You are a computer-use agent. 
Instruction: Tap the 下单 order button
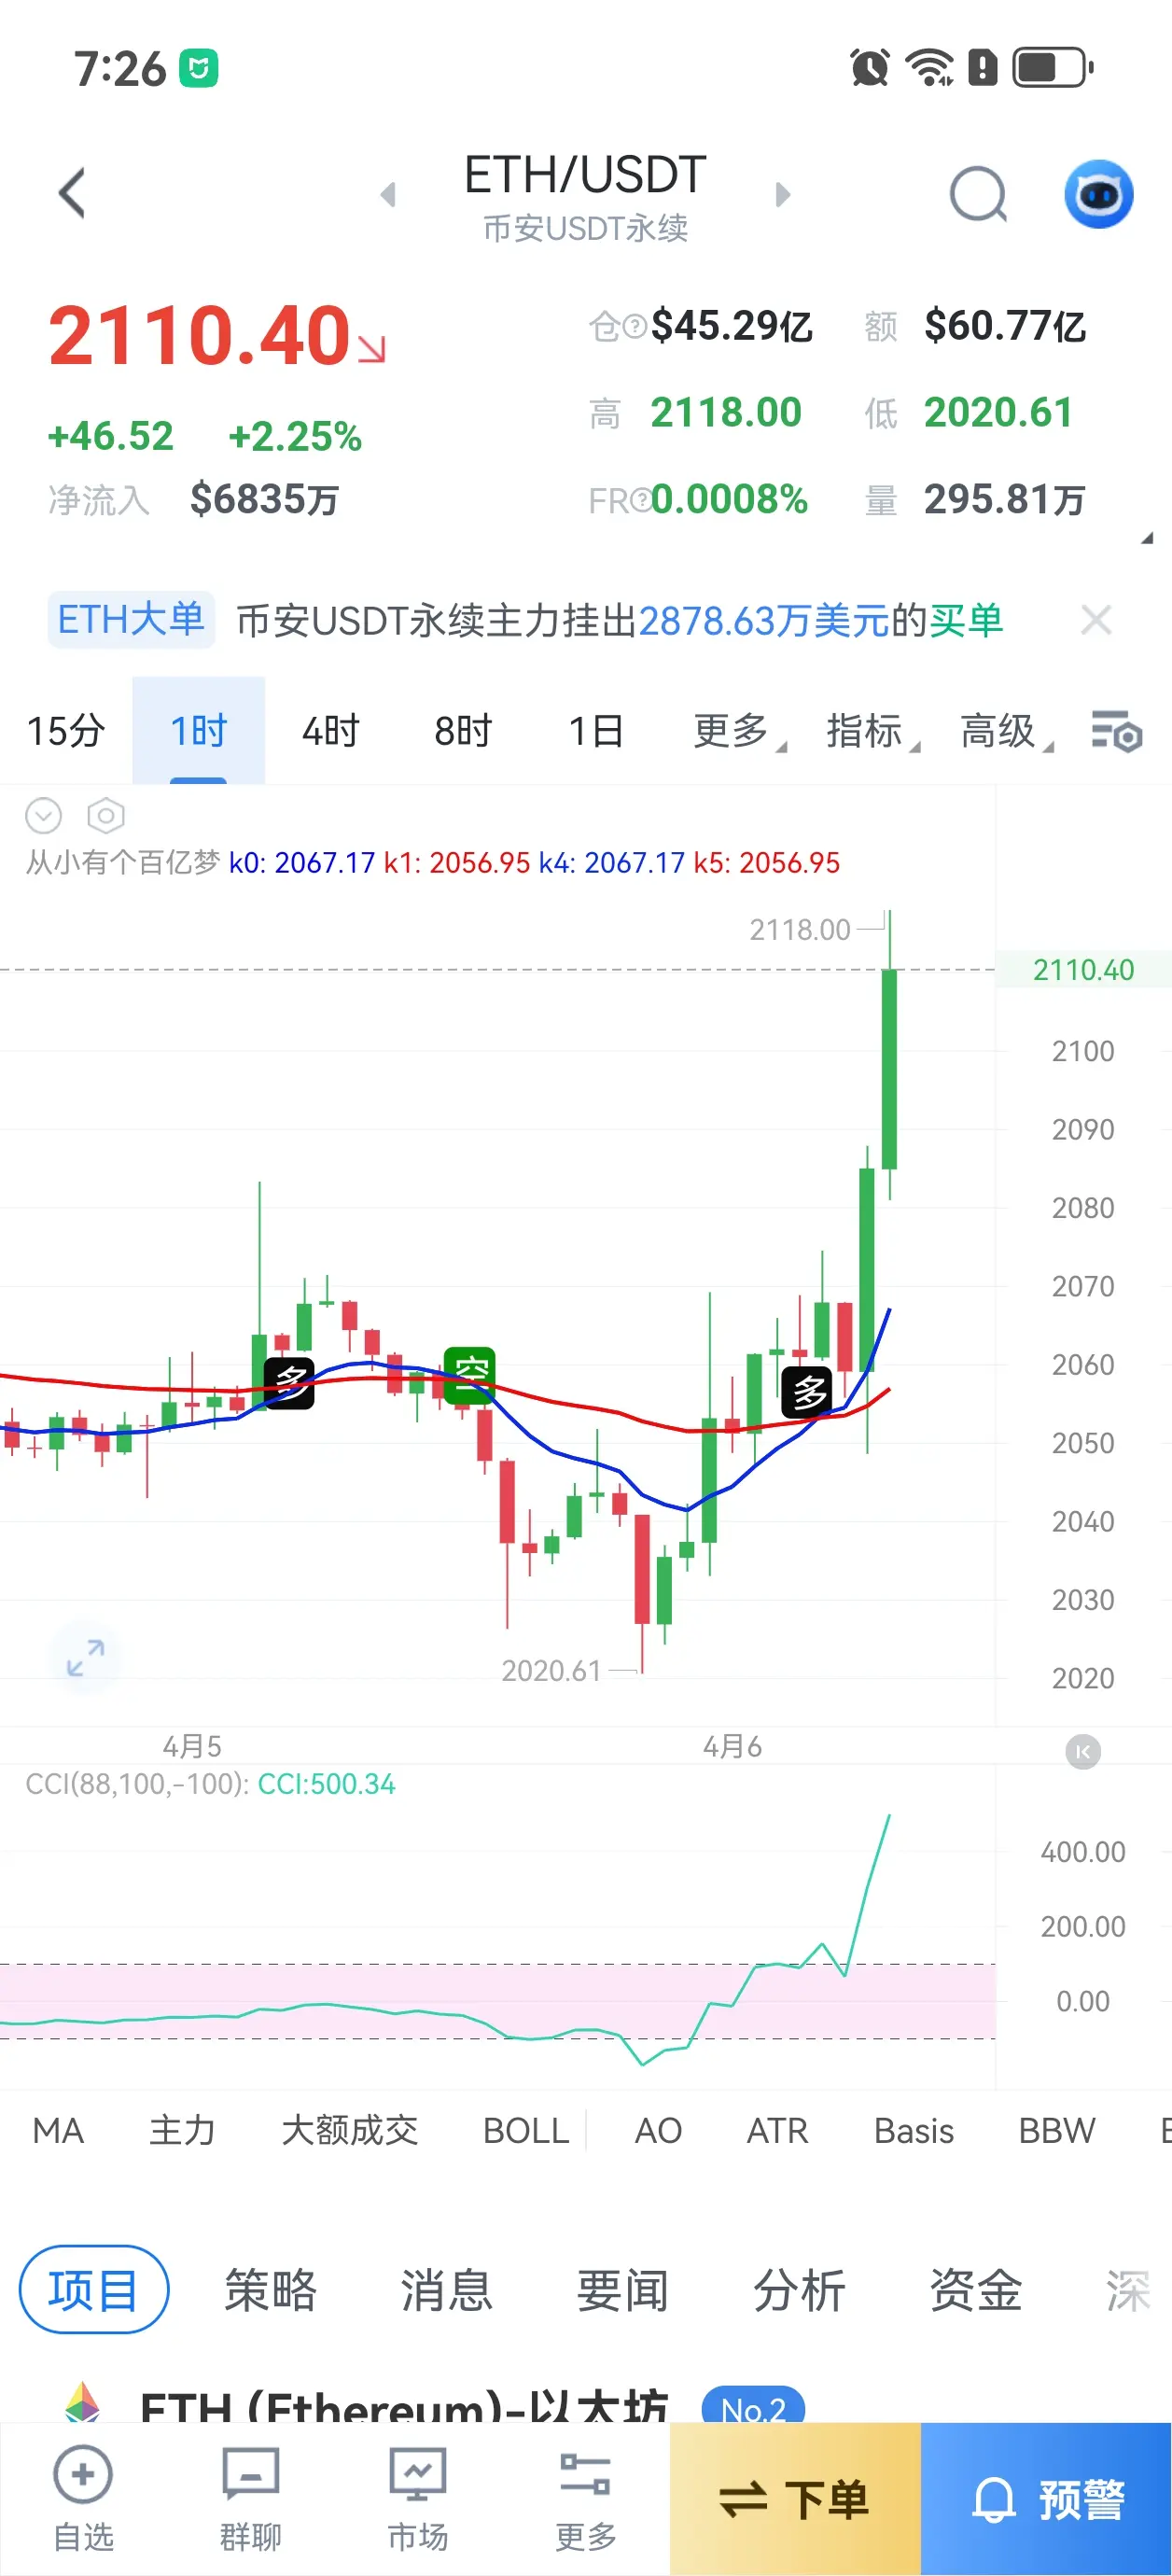click(x=795, y=2499)
